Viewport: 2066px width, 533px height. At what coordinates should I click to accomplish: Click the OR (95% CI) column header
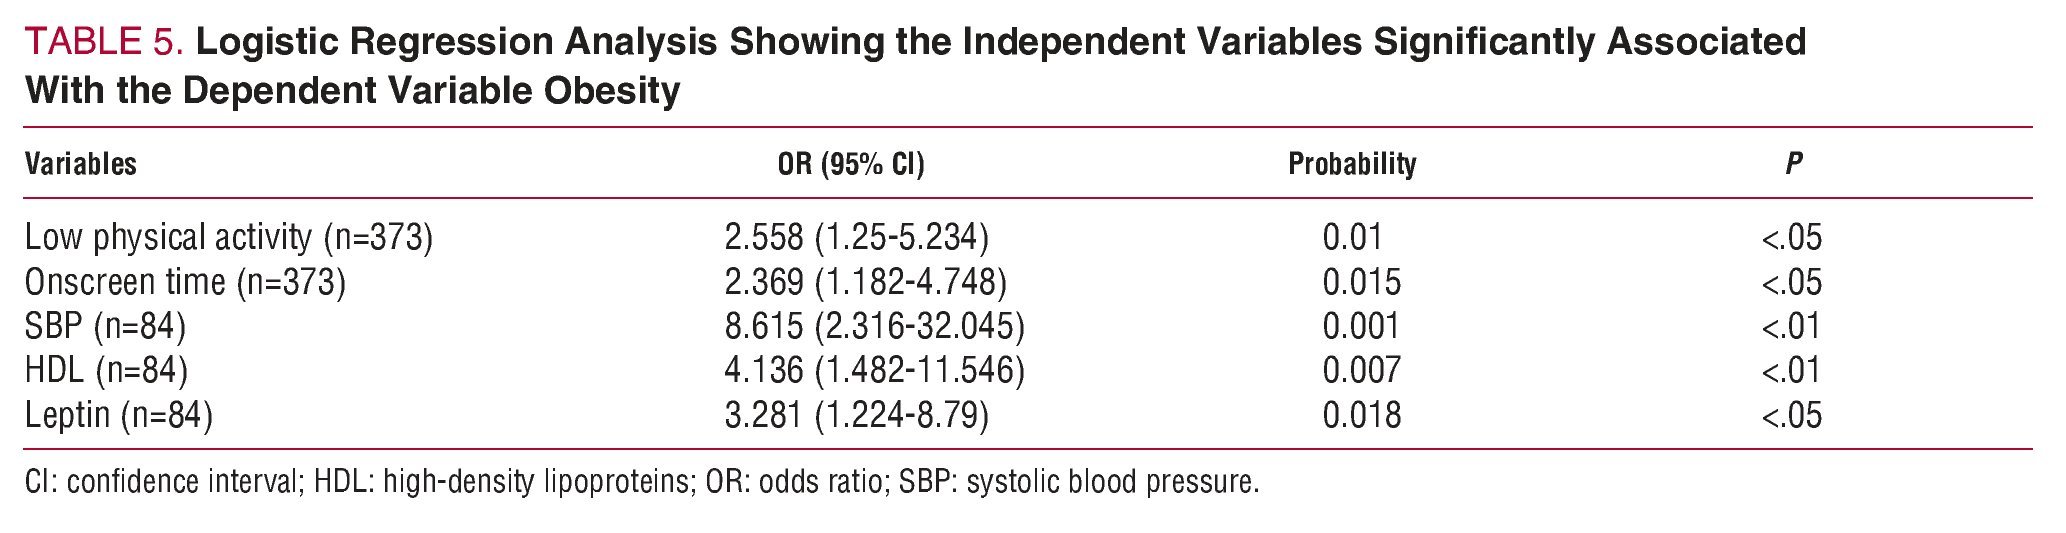[850, 164]
